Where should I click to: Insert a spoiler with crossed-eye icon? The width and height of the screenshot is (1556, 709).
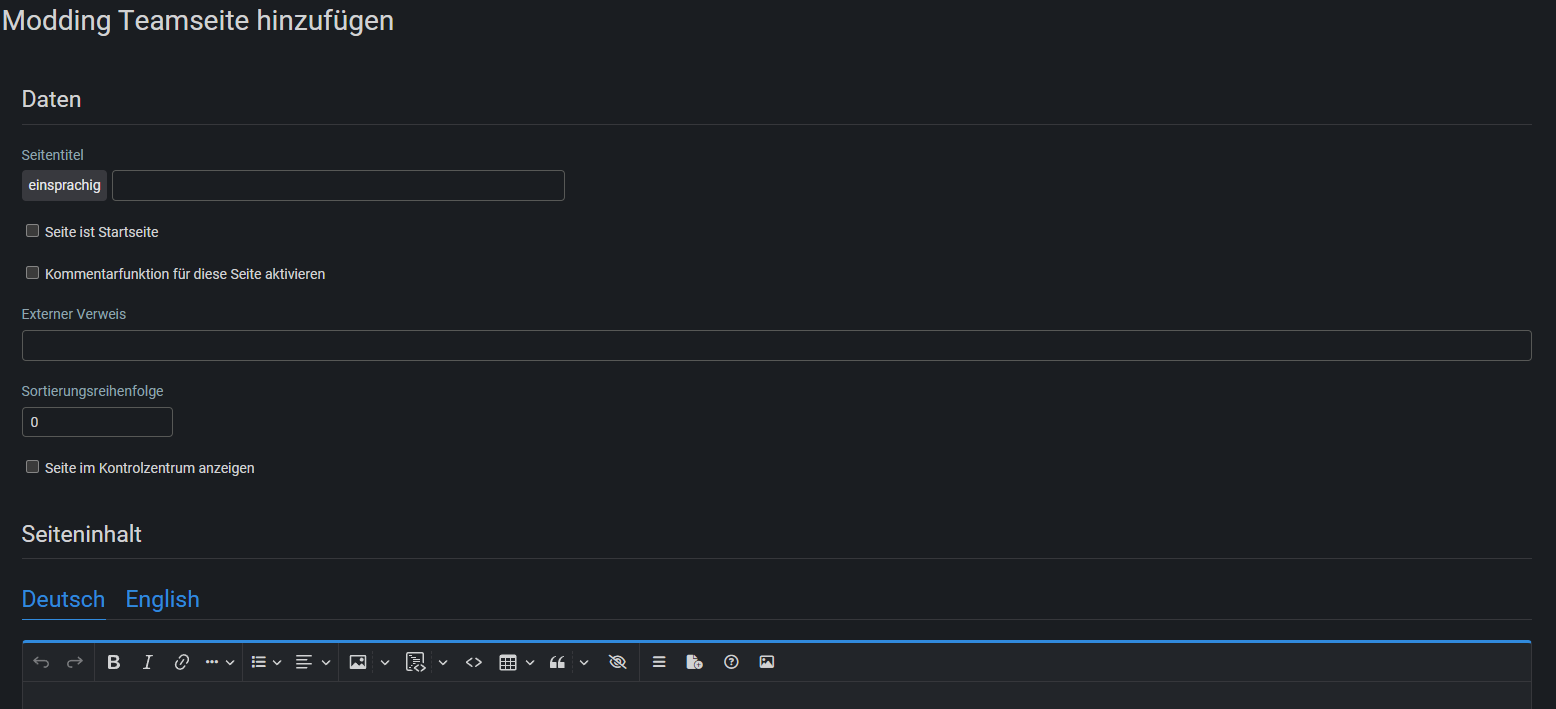tap(617, 662)
